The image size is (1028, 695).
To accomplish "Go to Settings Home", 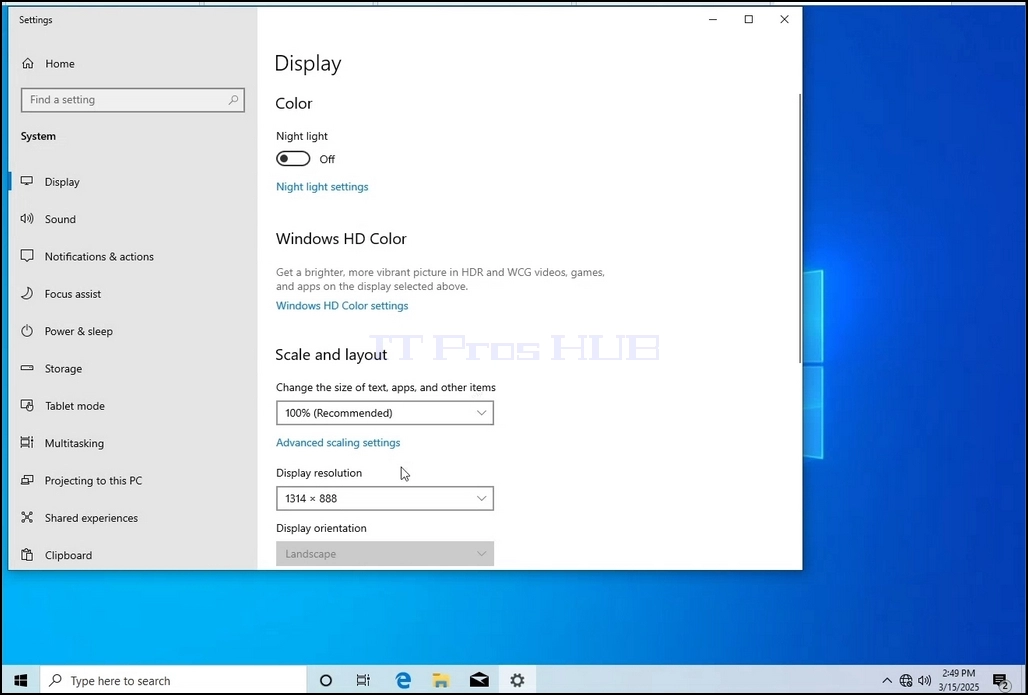I will pyautogui.click(x=133, y=64).
